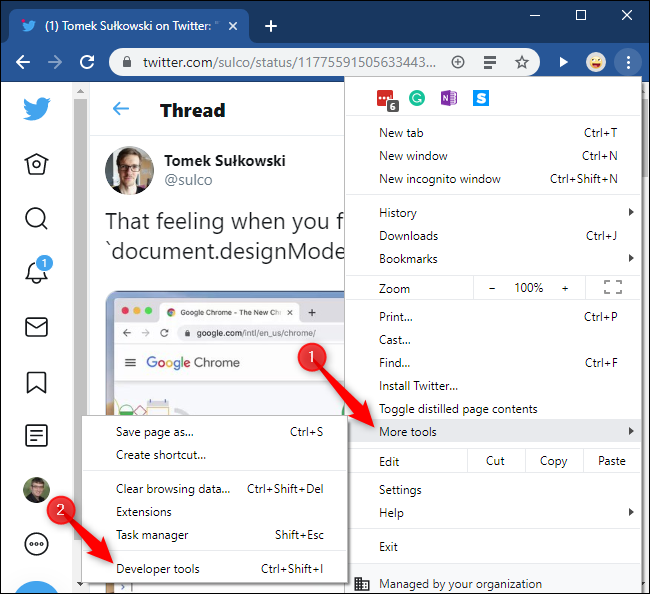The height and width of the screenshot is (594, 650).
Task: Click the padlock site info icon
Action: [x=127, y=62]
